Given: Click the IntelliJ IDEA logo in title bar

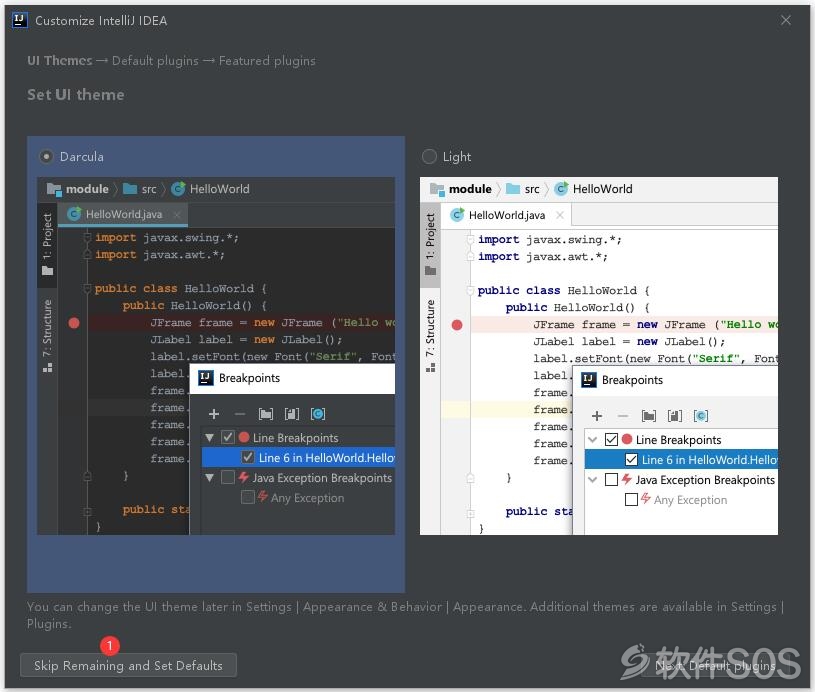Looking at the screenshot, I should [20, 20].
